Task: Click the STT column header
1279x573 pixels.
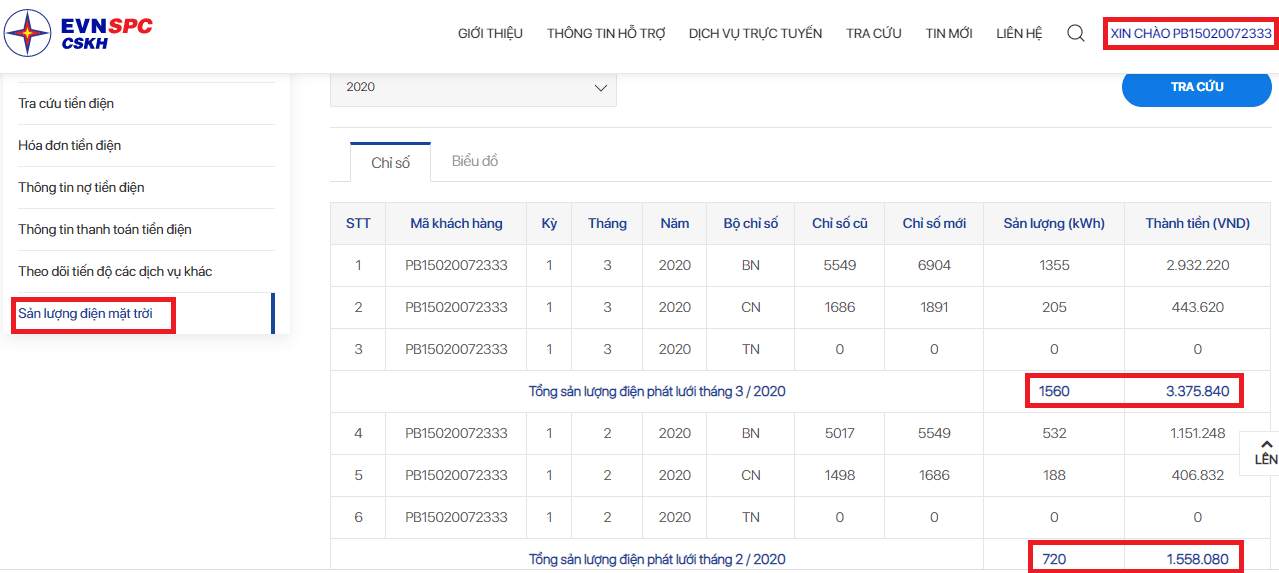Action: coord(358,223)
